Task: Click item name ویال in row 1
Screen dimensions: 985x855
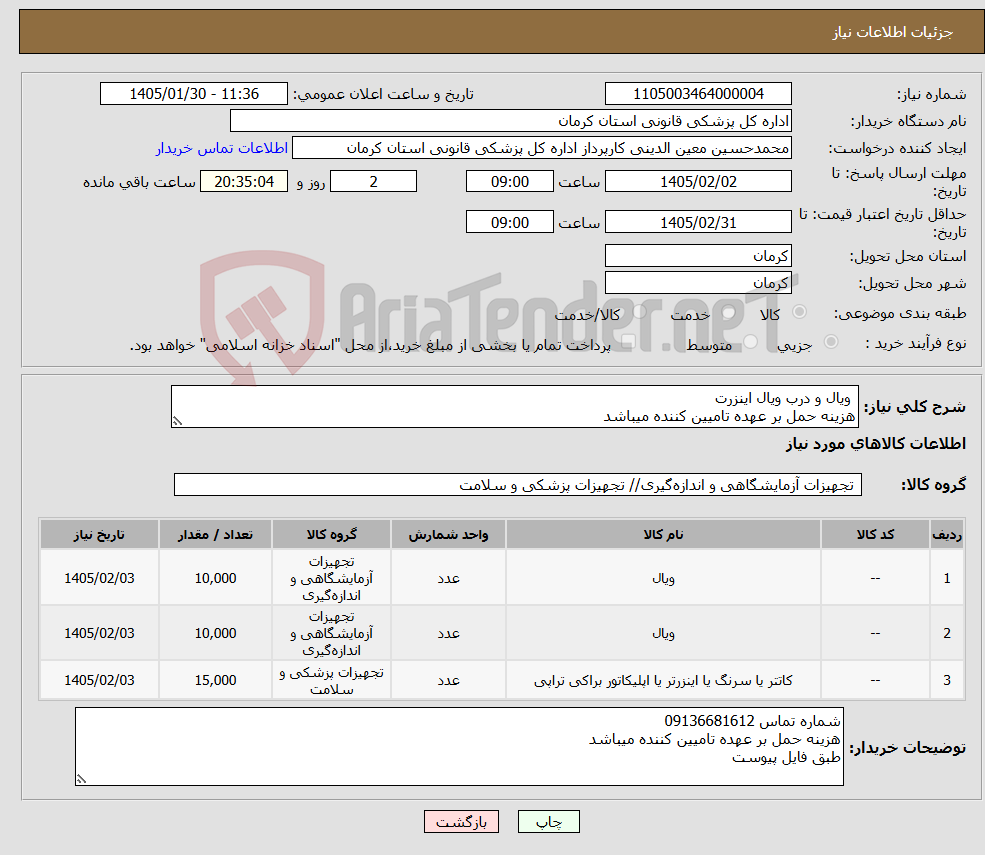Action: pyautogui.click(x=663, y=578)
